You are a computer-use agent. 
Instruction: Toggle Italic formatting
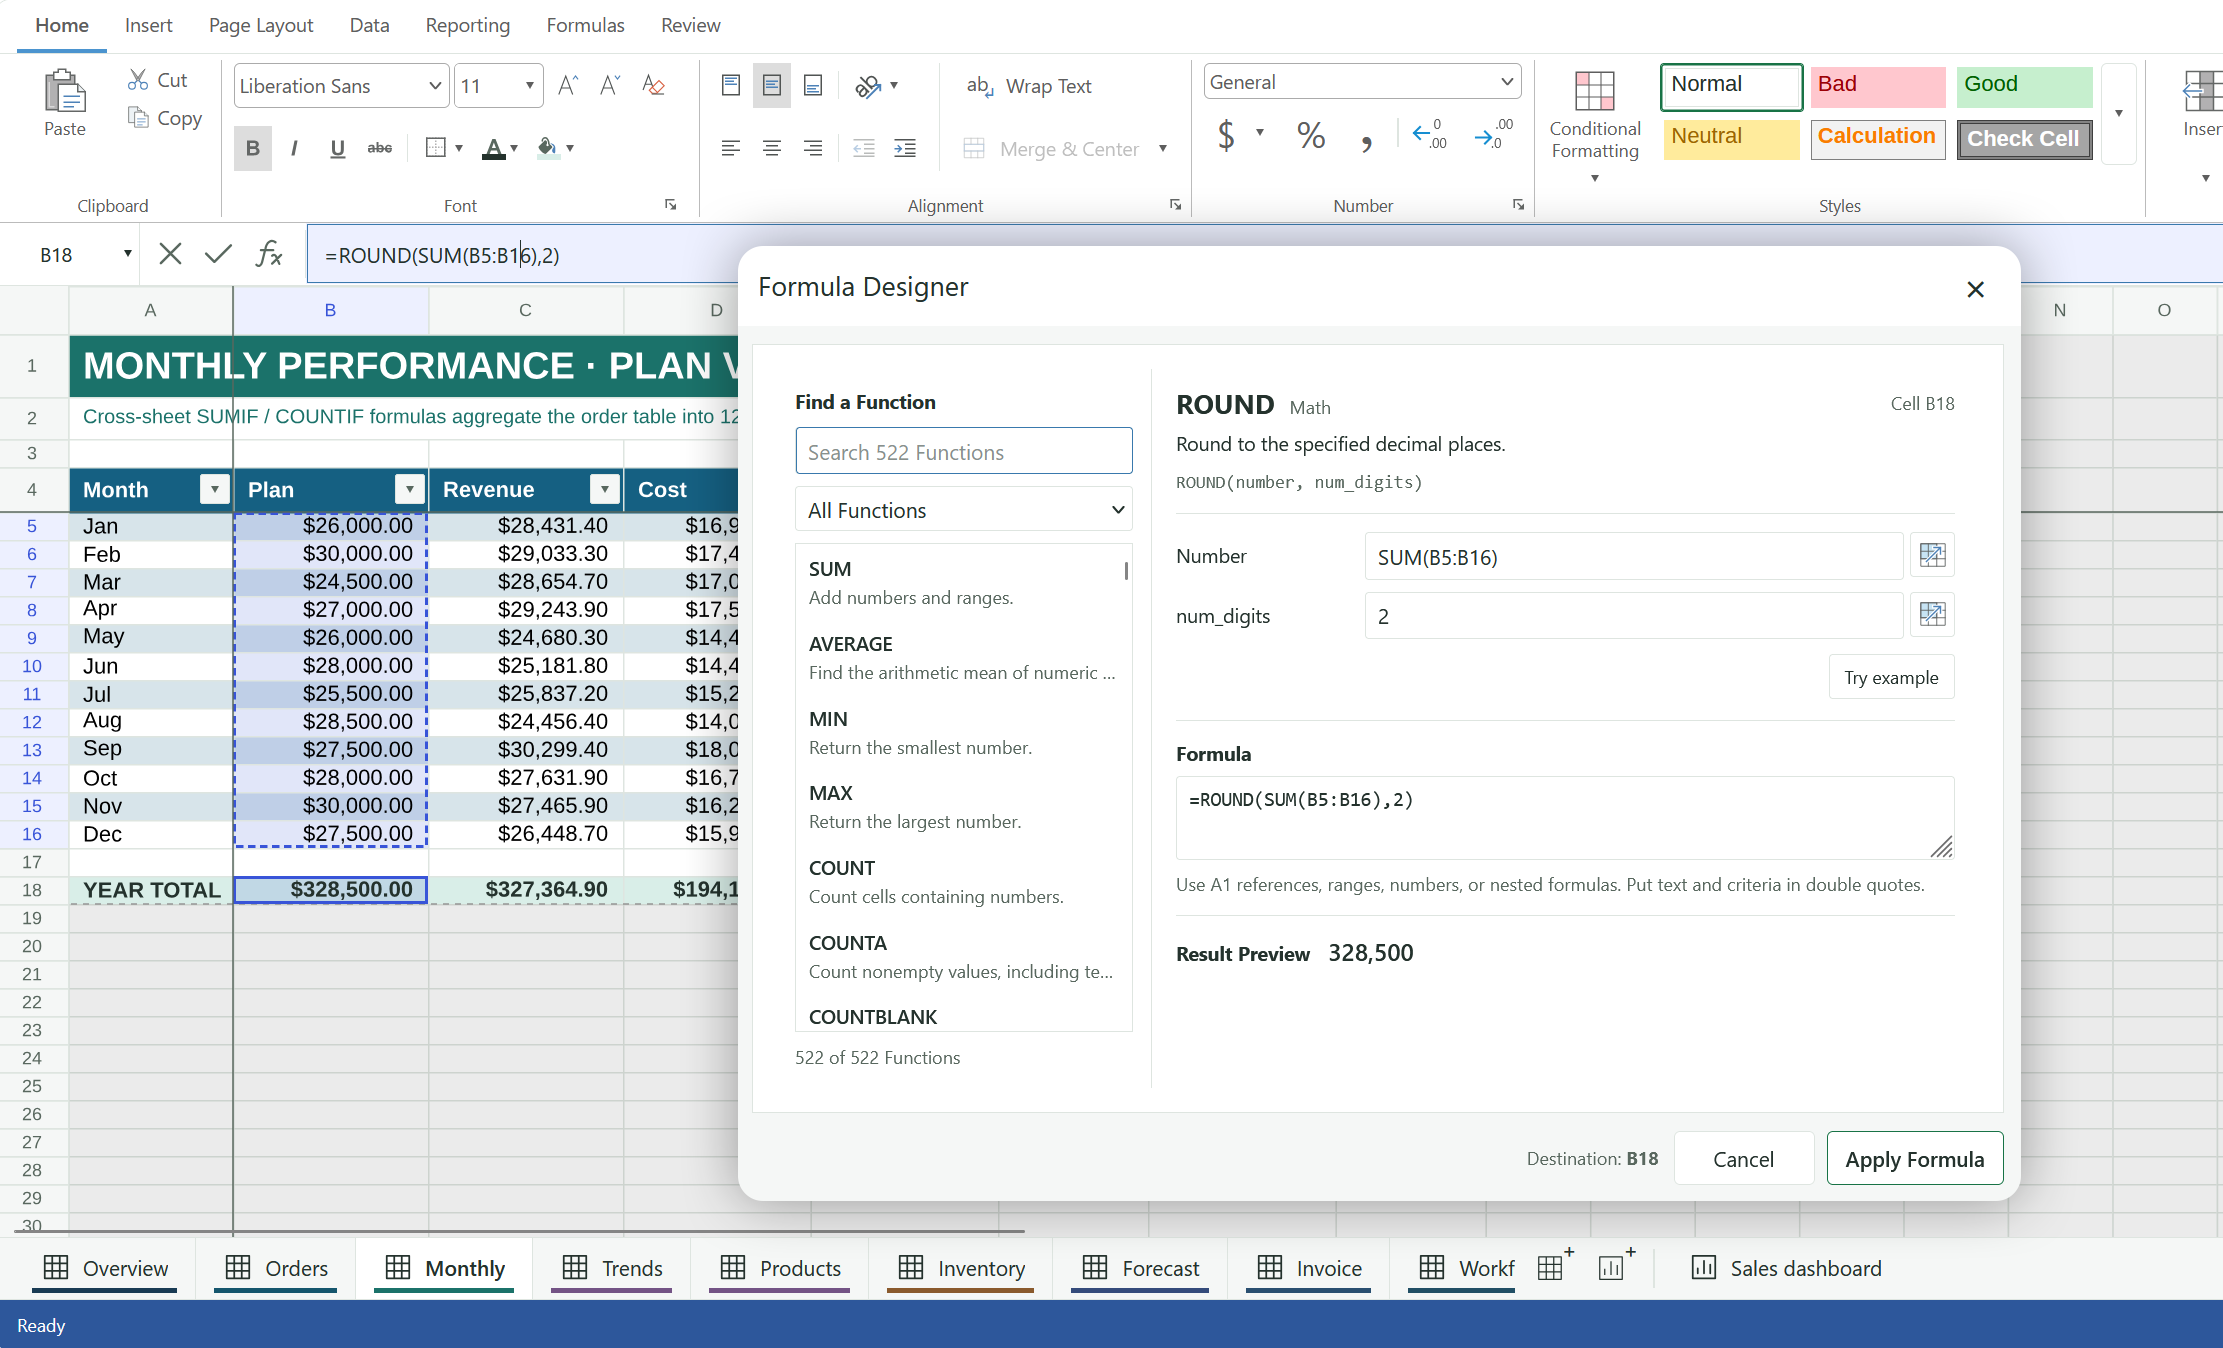click(294, 148)
